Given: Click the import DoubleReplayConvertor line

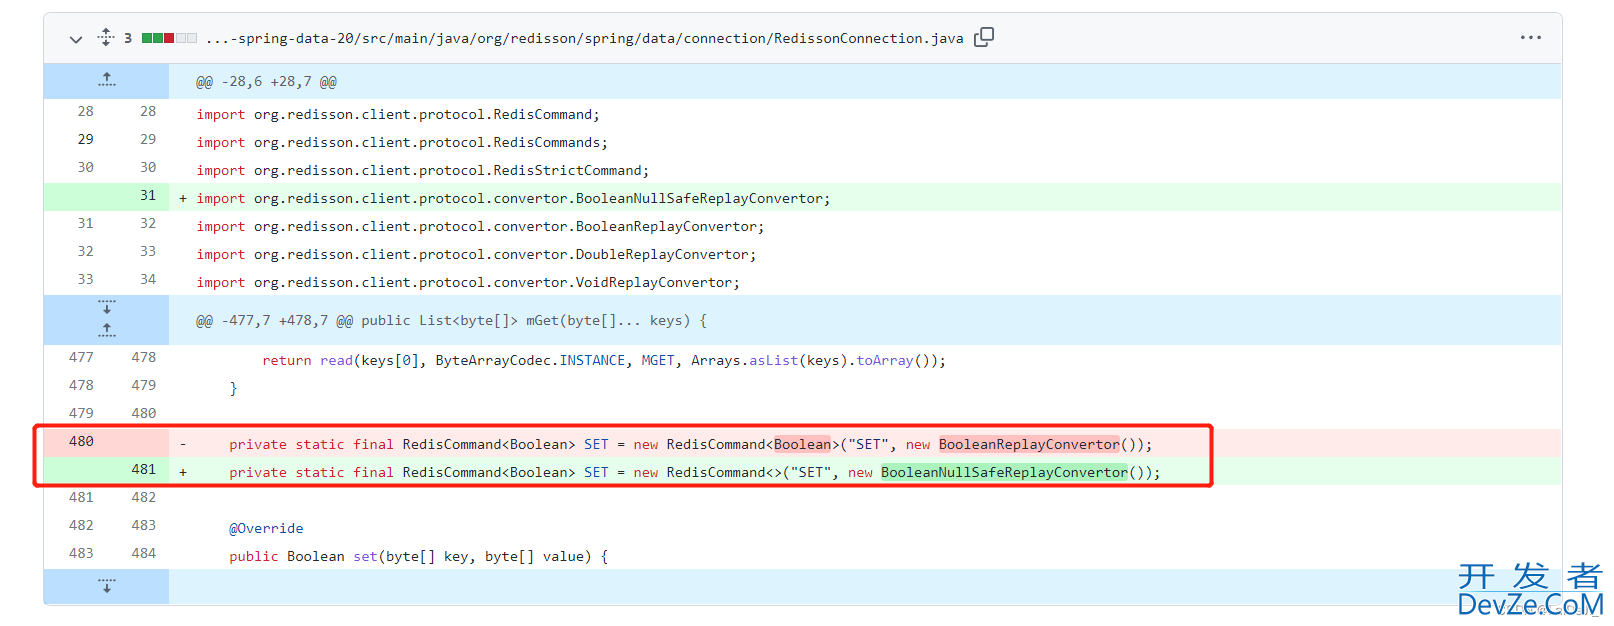Looking at the screenshot, I should (476, 255).
